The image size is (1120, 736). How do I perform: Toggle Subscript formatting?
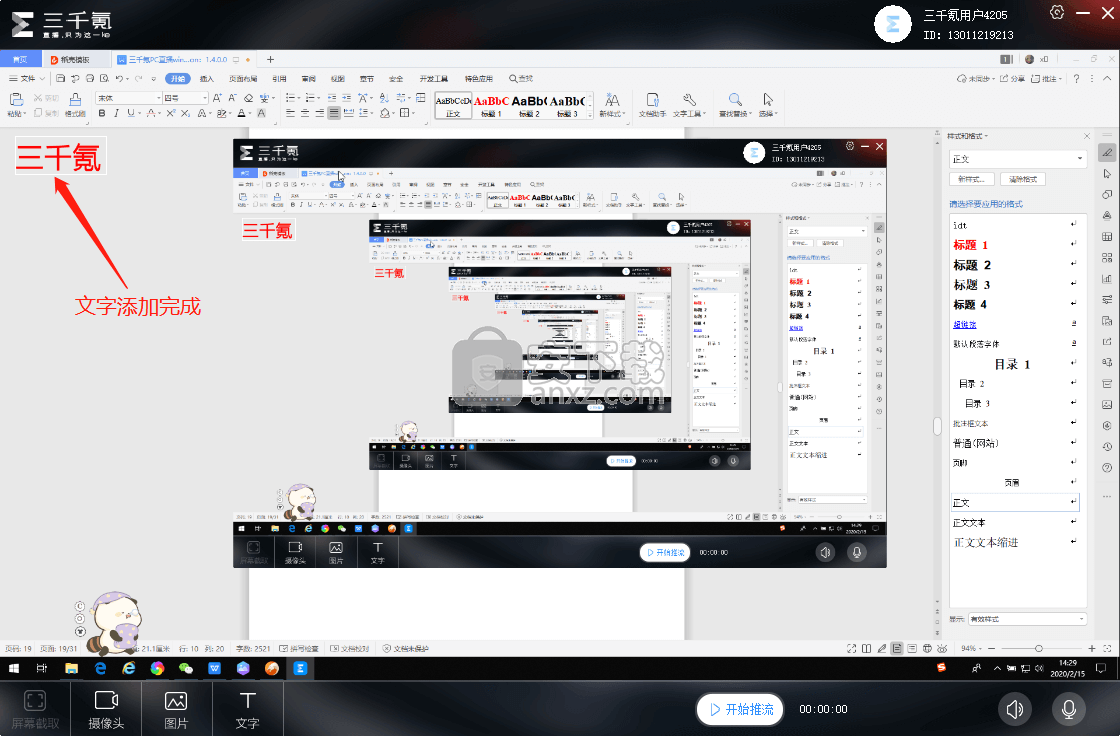[185, 113]
